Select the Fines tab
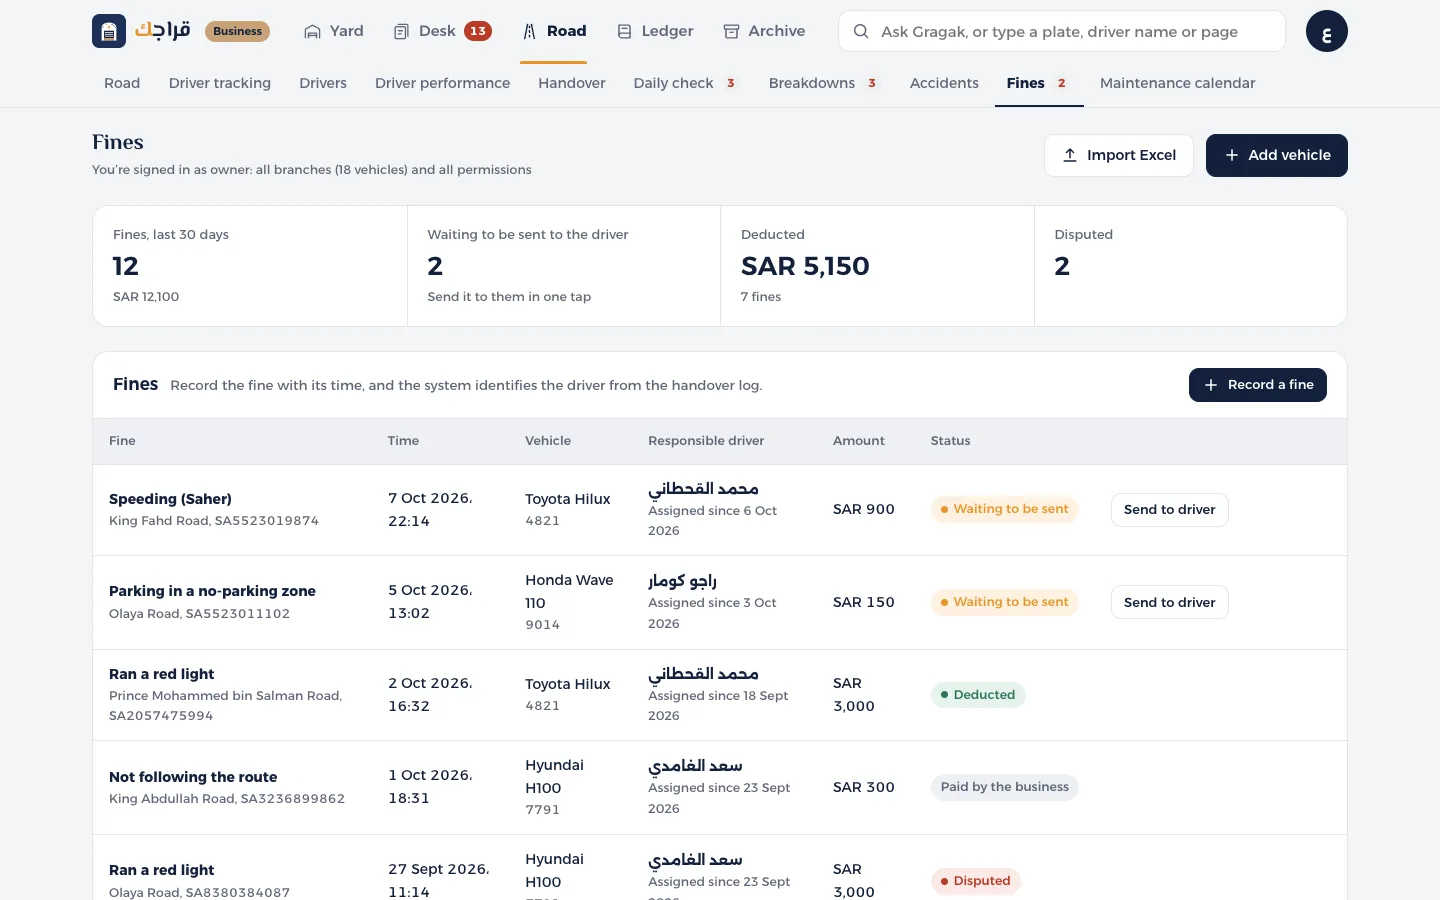Image resolution: width=1440 pixels, height=900 pixels. click(x=1038, y=83)
